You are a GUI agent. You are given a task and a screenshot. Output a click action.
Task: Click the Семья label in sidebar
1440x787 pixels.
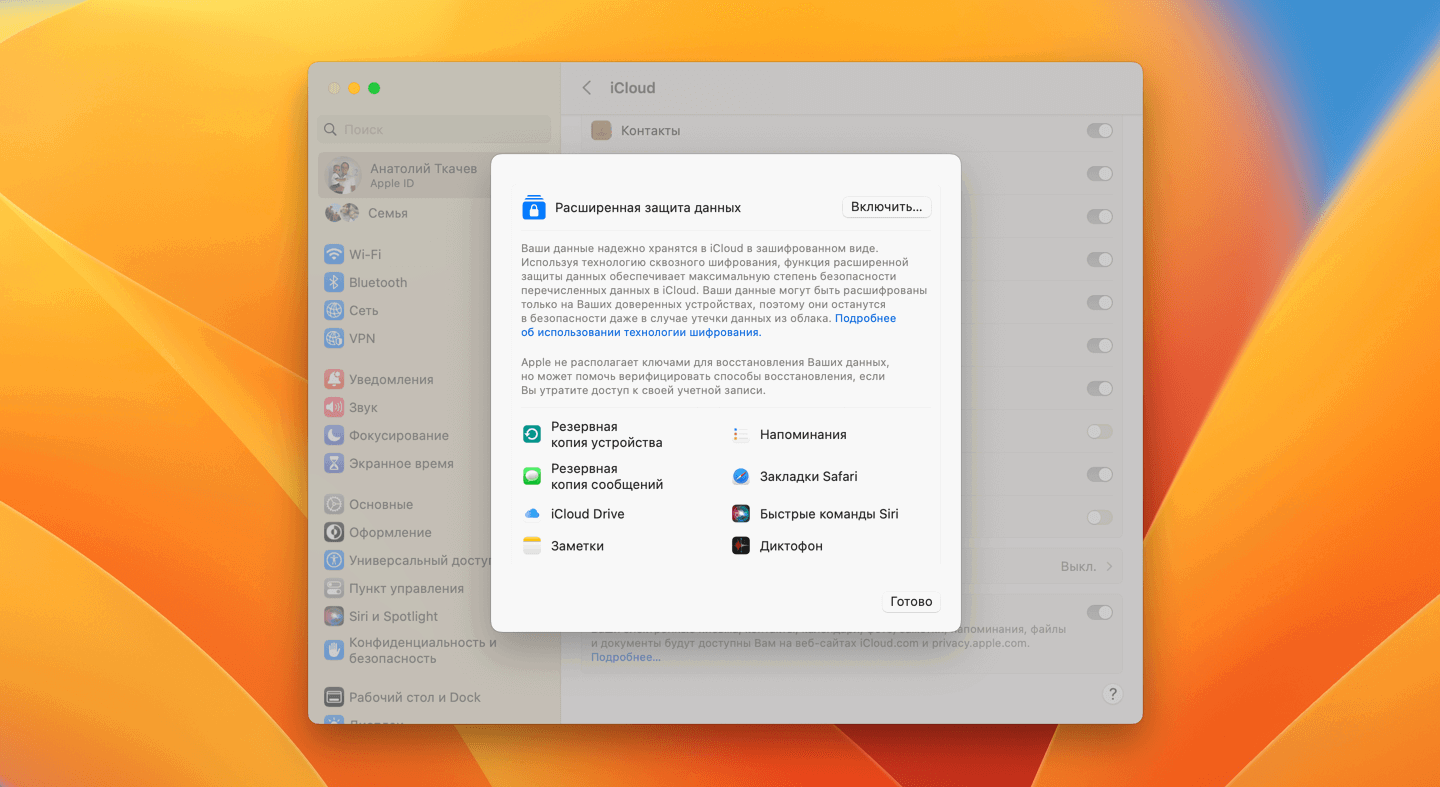point(388,213)
